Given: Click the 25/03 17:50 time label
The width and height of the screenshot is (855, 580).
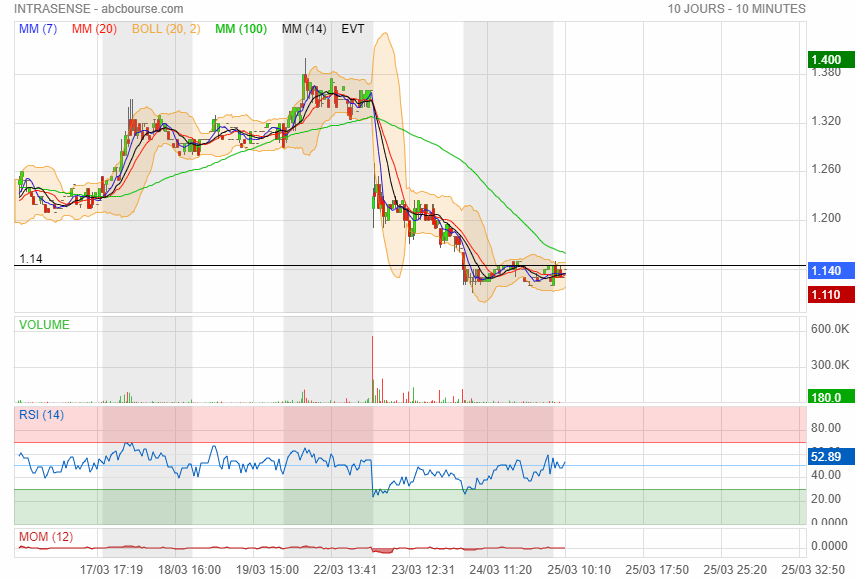Looking at the screenshot, I should pos(657,570).
